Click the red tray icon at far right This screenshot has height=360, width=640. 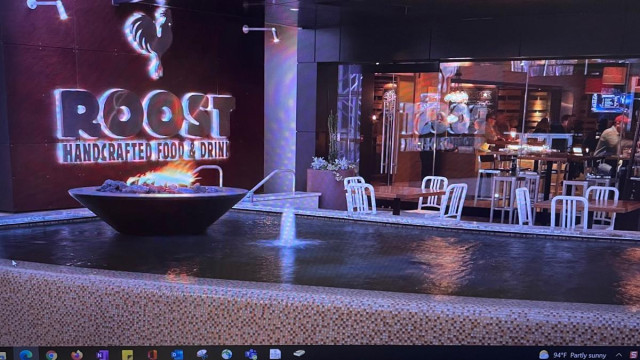click(634, 355)
